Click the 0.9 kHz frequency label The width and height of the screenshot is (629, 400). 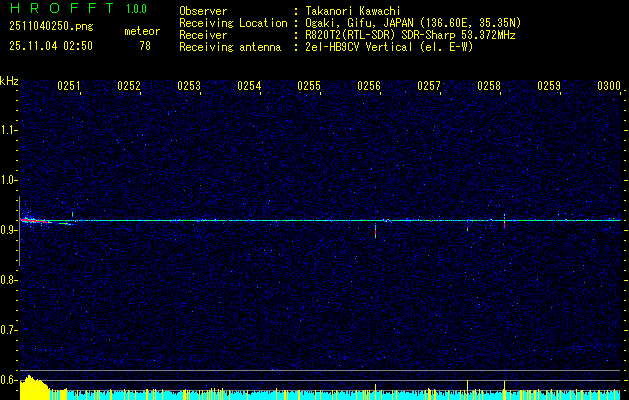[7, 230]
